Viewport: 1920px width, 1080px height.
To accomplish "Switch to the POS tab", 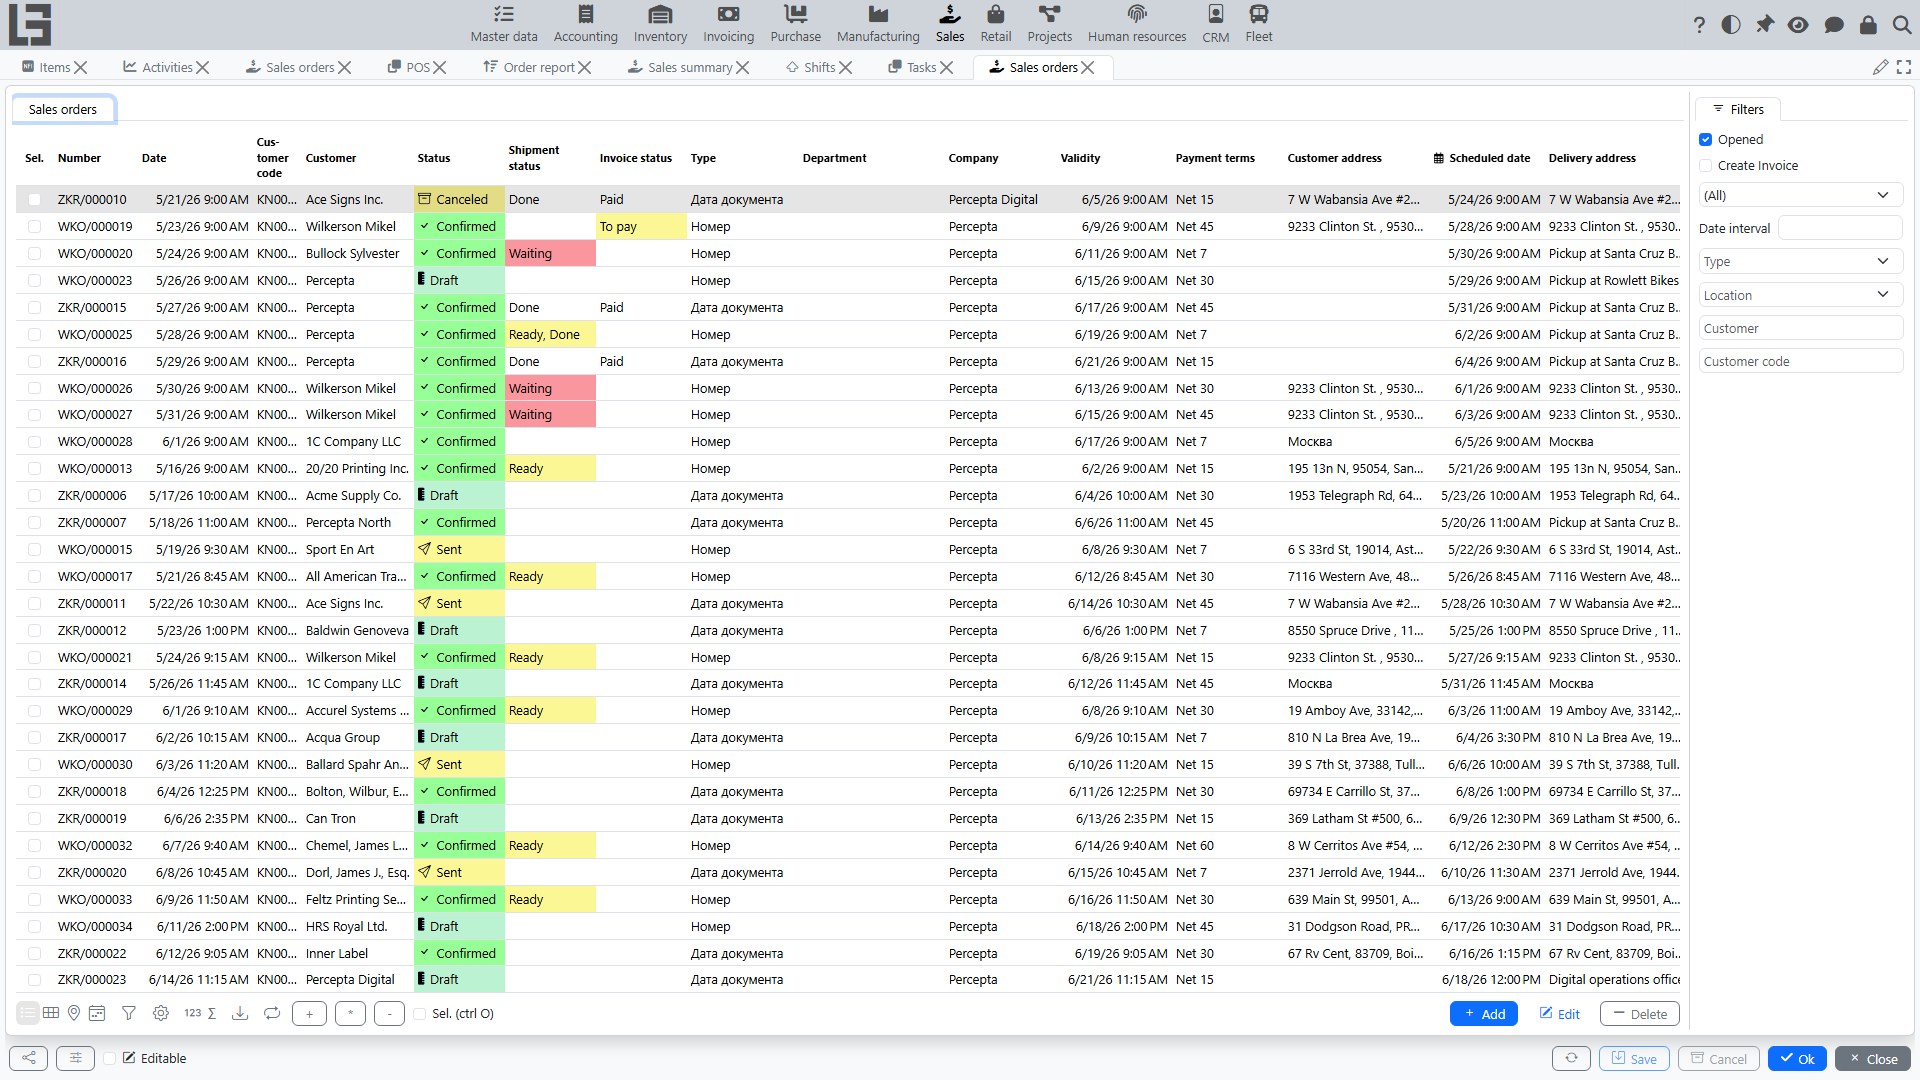I will (410, 67).
